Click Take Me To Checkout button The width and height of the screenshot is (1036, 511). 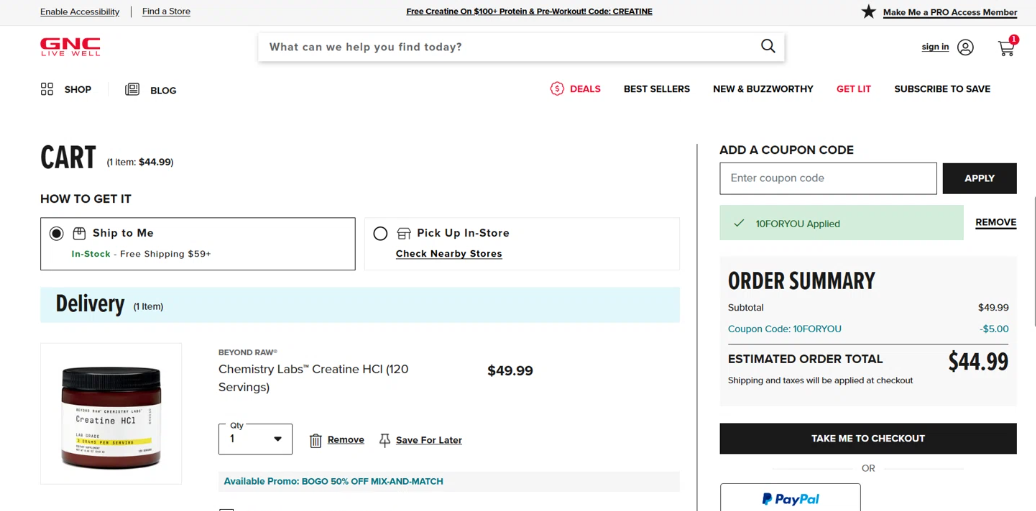(868, 438)
